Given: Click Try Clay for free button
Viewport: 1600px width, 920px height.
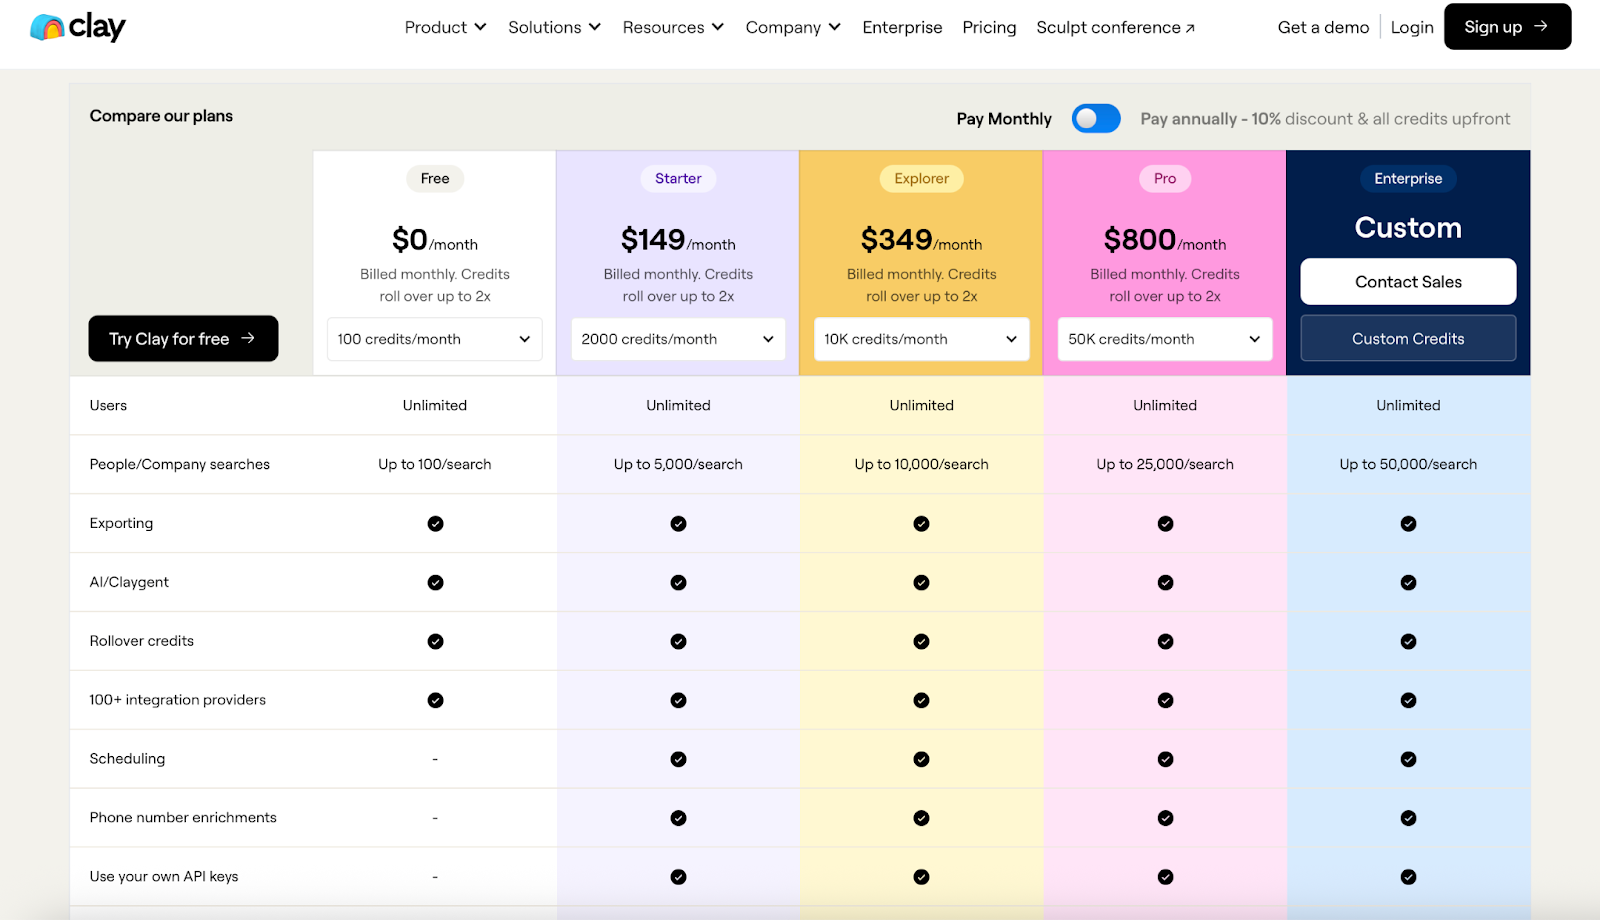Looking at the screenshot, I should (183, 339).
